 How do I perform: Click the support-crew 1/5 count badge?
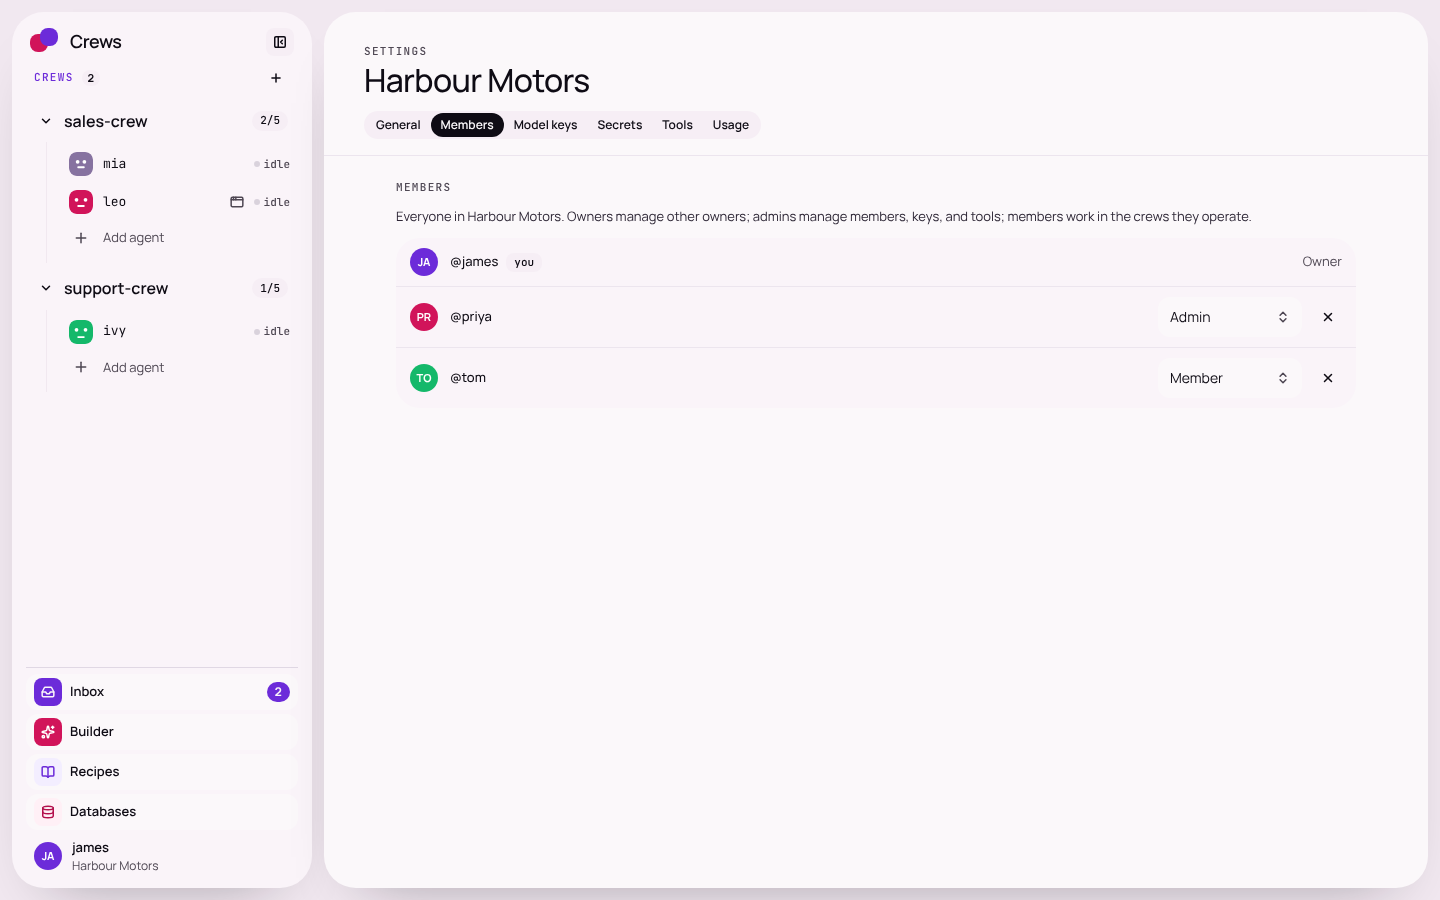270,288
